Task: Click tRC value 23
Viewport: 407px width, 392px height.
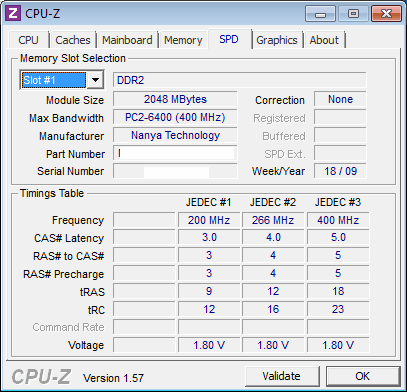Action: point(338,309)
